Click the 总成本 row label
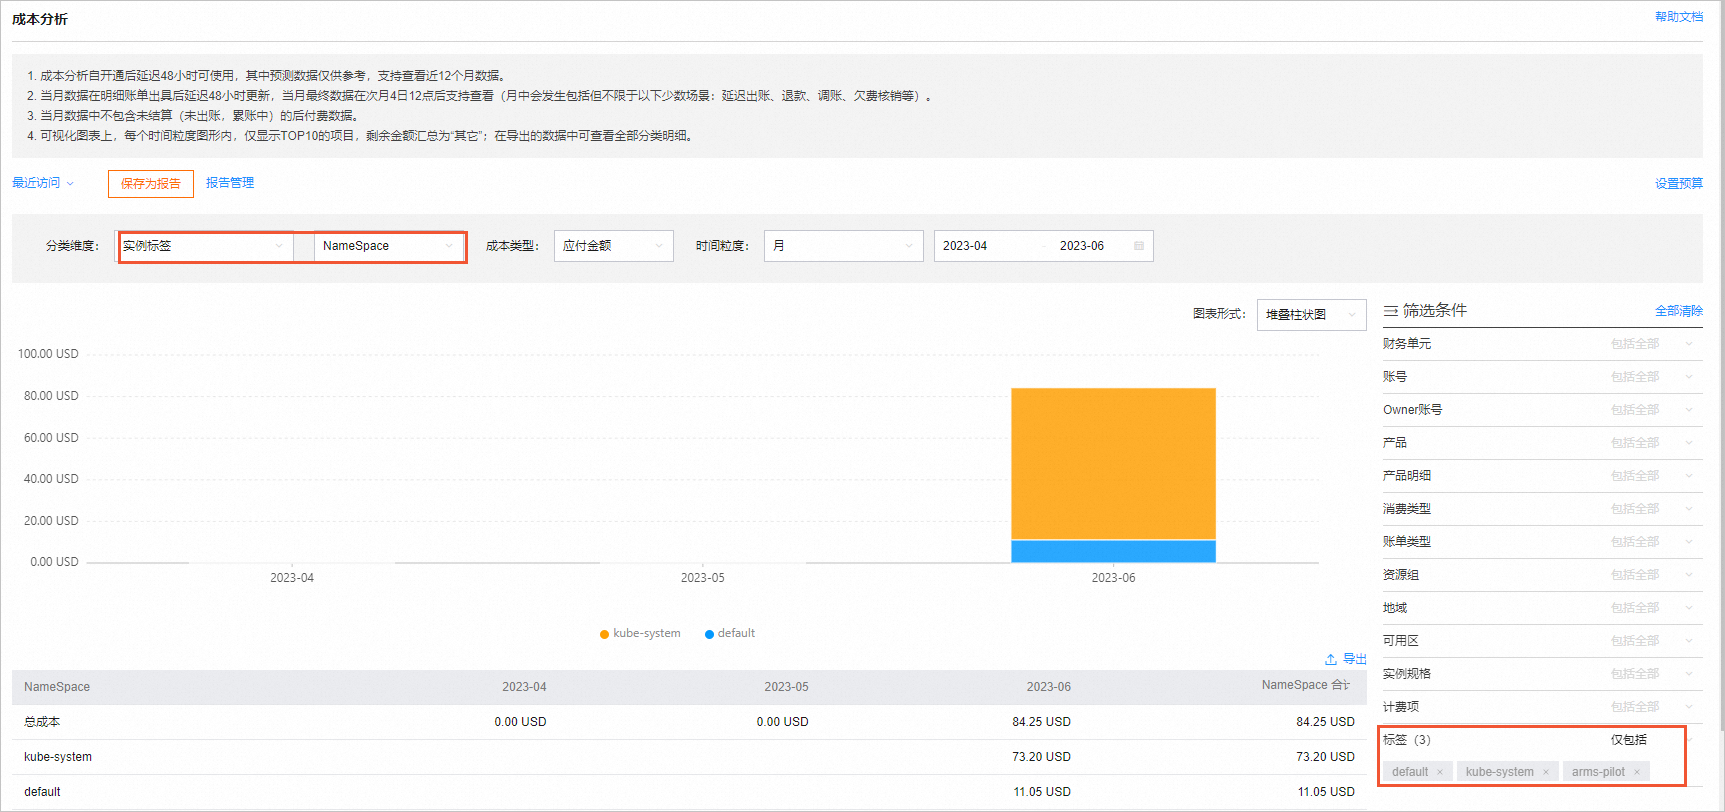 coord(42,722)
